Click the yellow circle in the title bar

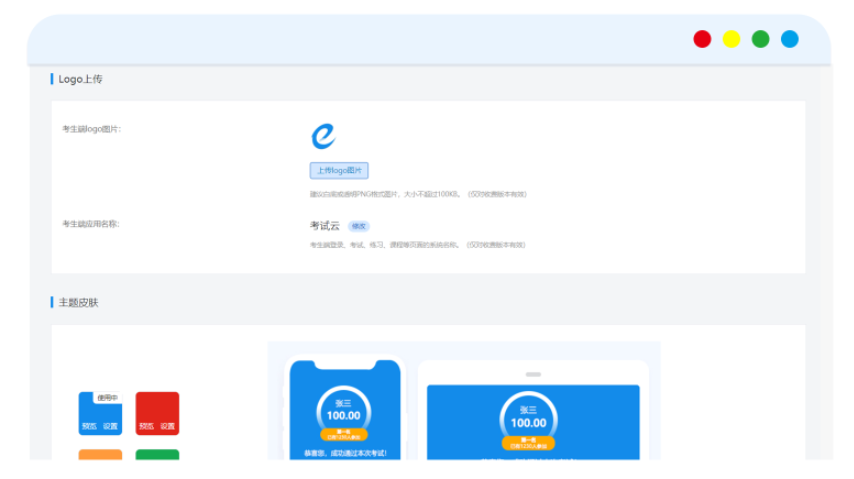click(x=731, y=39)
